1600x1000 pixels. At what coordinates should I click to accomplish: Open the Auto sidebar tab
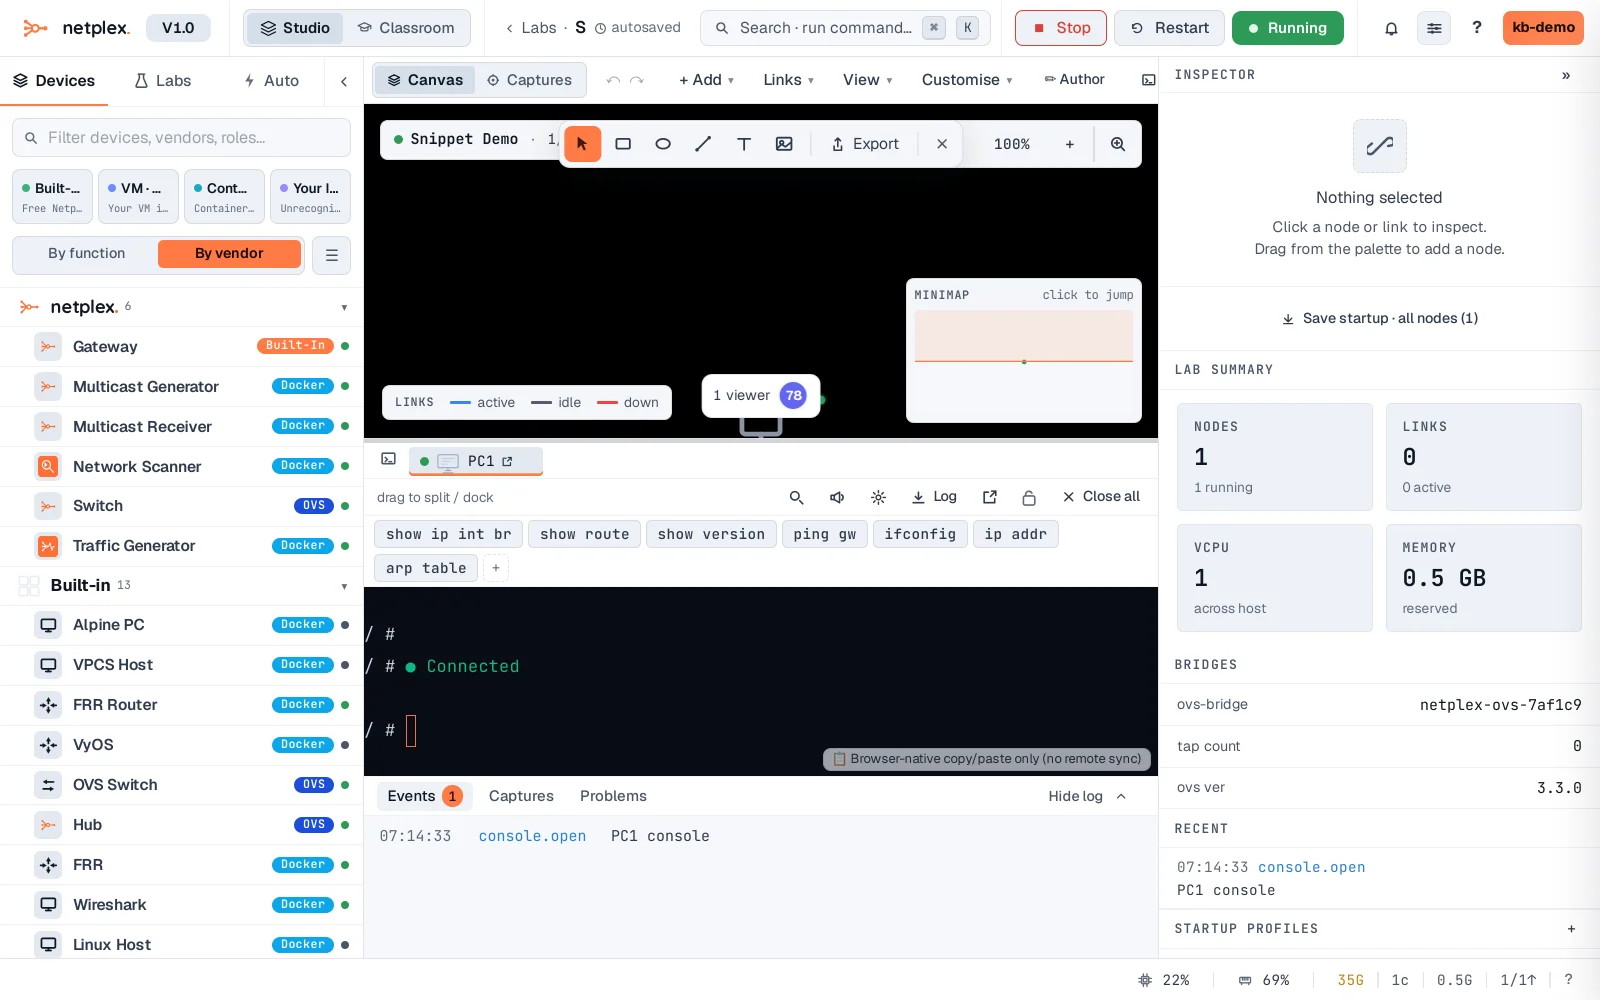pos(271,81)
